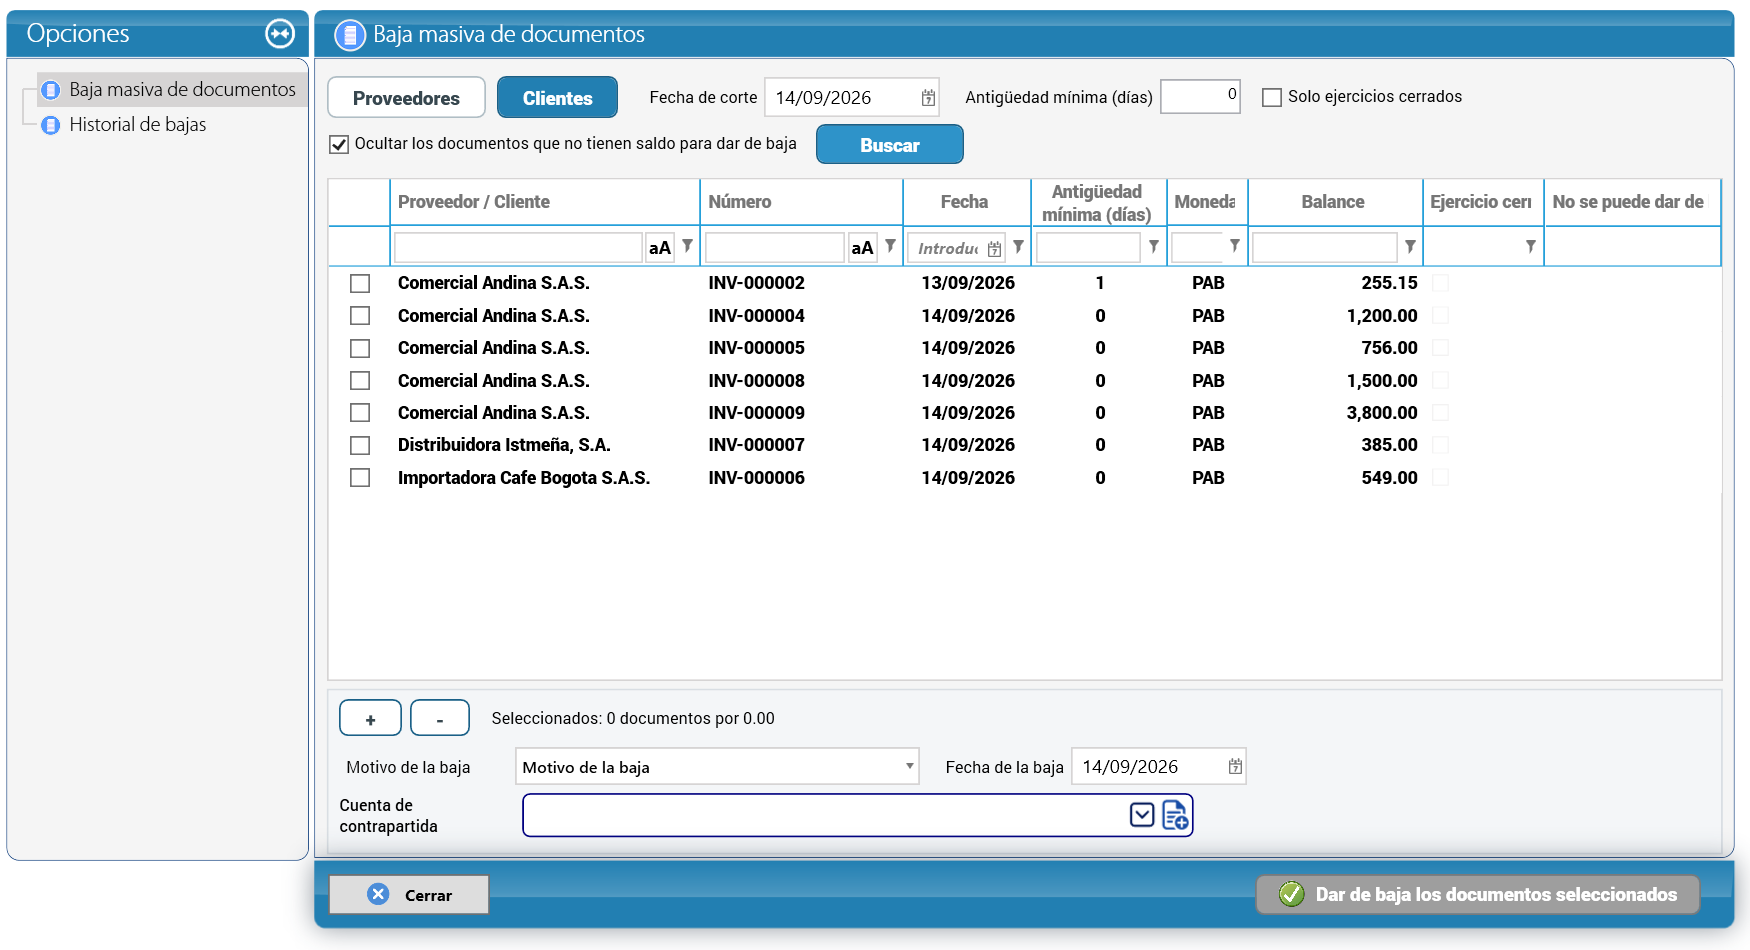The image size is (1750, 950).
Task: Tick checkbox for Distribuidora Istmeña invoice INV-000007
Action: 360,445
